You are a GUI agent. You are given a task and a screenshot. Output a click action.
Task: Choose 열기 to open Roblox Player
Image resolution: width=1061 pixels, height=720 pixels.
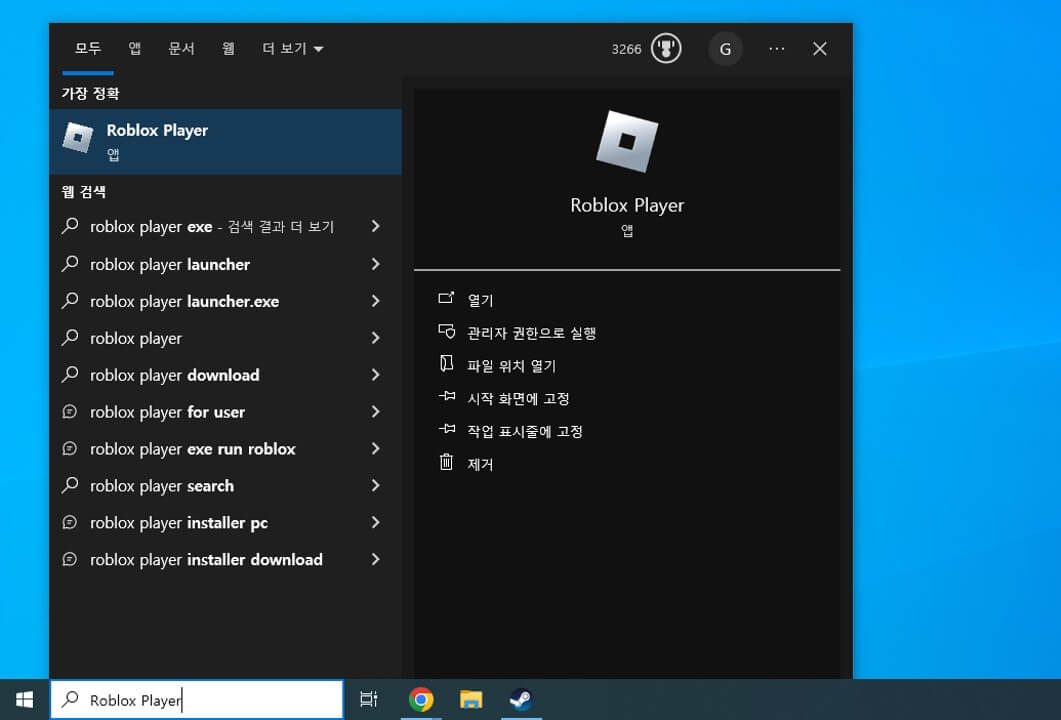(x=480, y=300)
